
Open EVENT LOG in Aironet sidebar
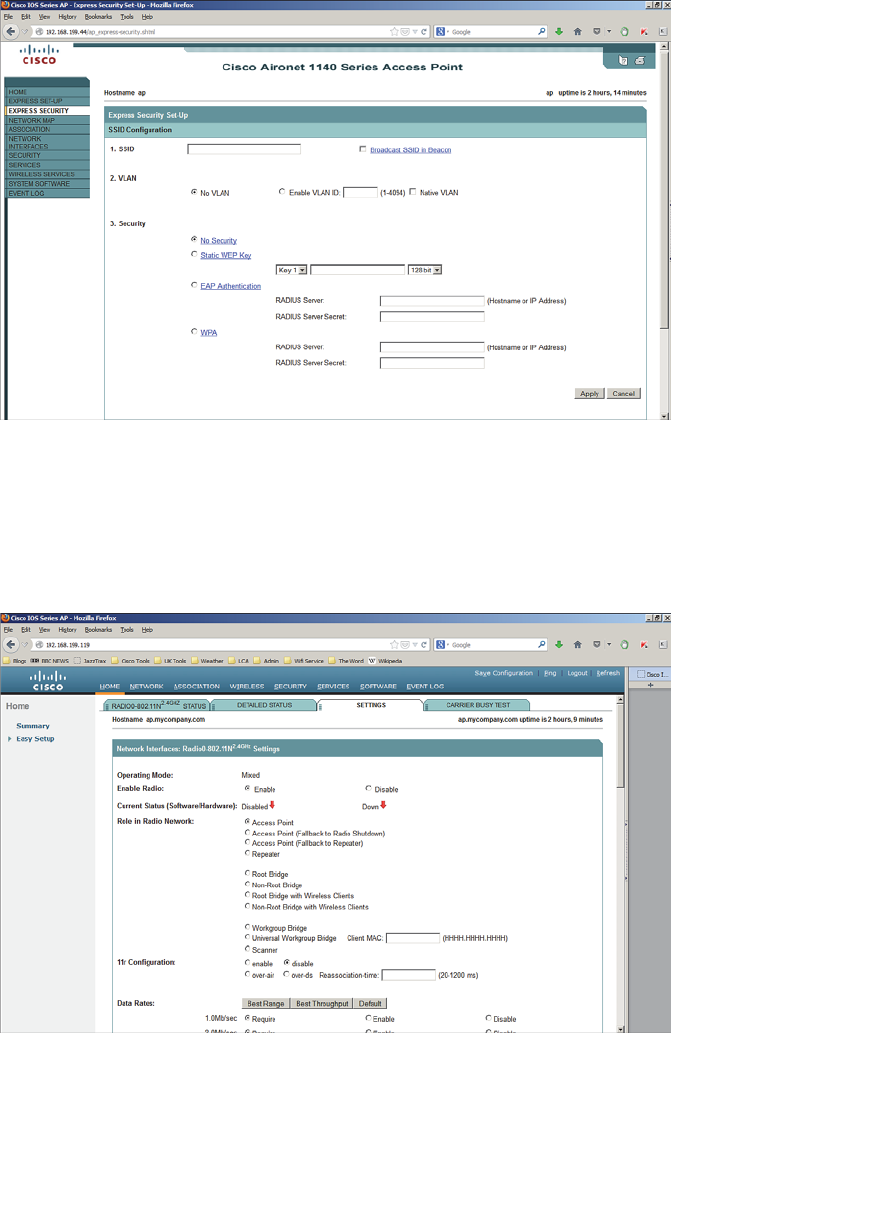coord(47,193)
